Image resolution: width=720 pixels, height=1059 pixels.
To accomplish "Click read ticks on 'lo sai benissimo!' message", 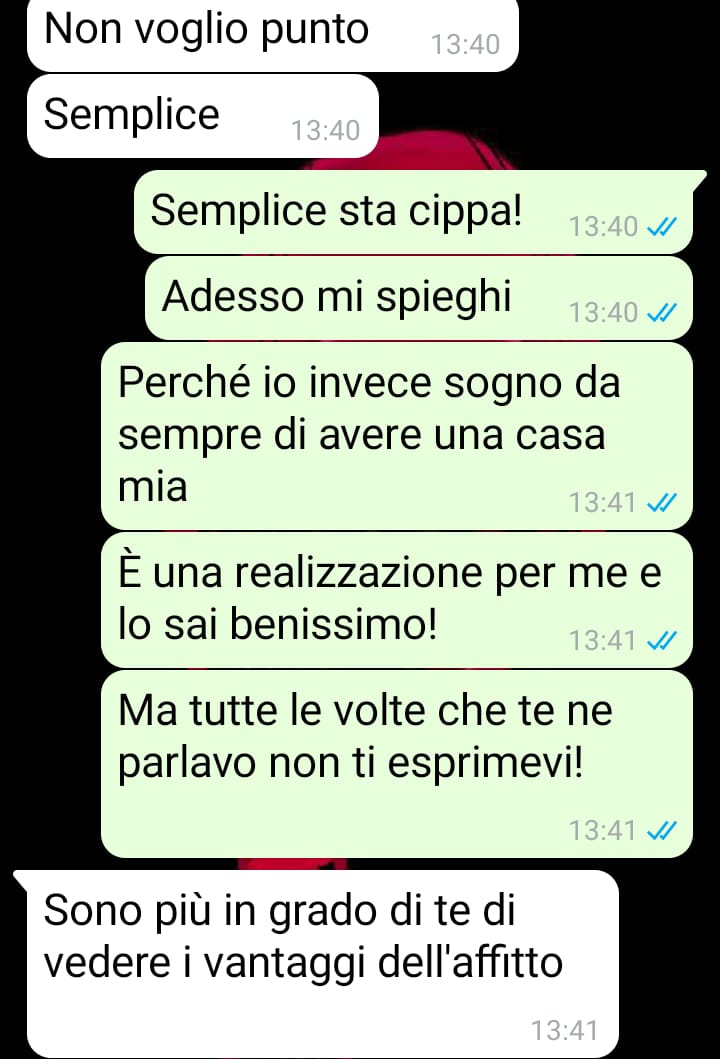I will (x=662, y=641).
